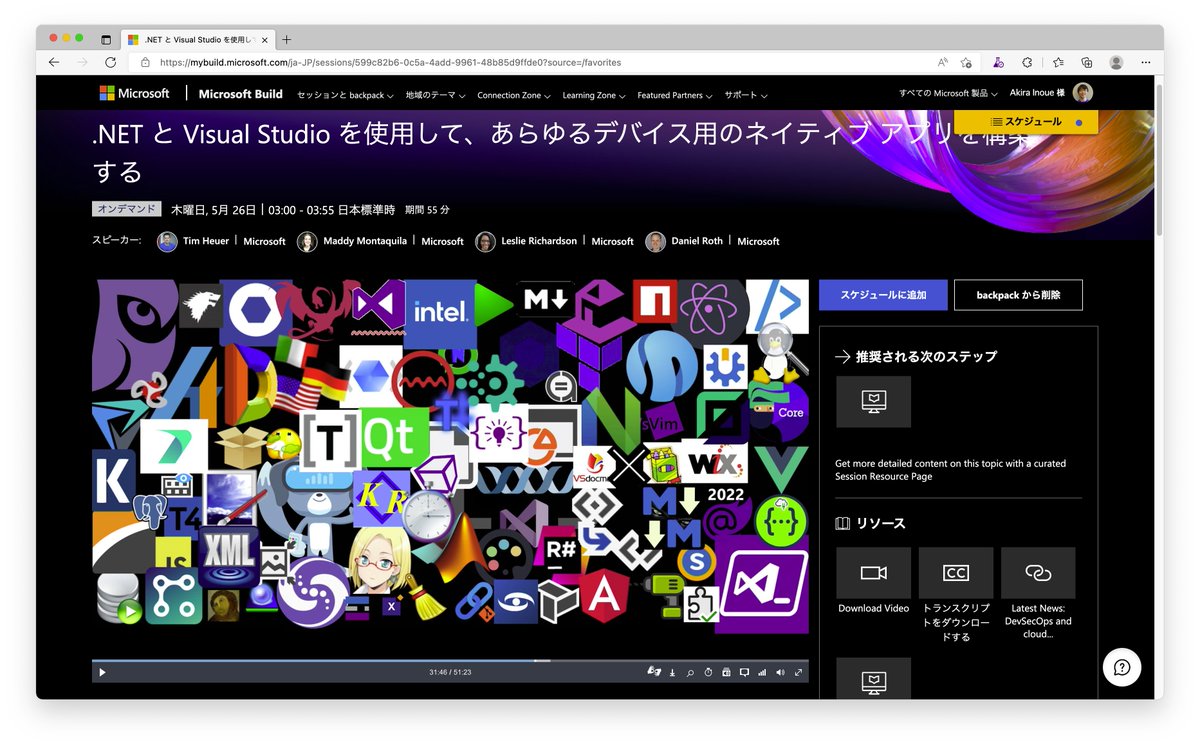Click the tab actions menu icon

tap(106, 39)
